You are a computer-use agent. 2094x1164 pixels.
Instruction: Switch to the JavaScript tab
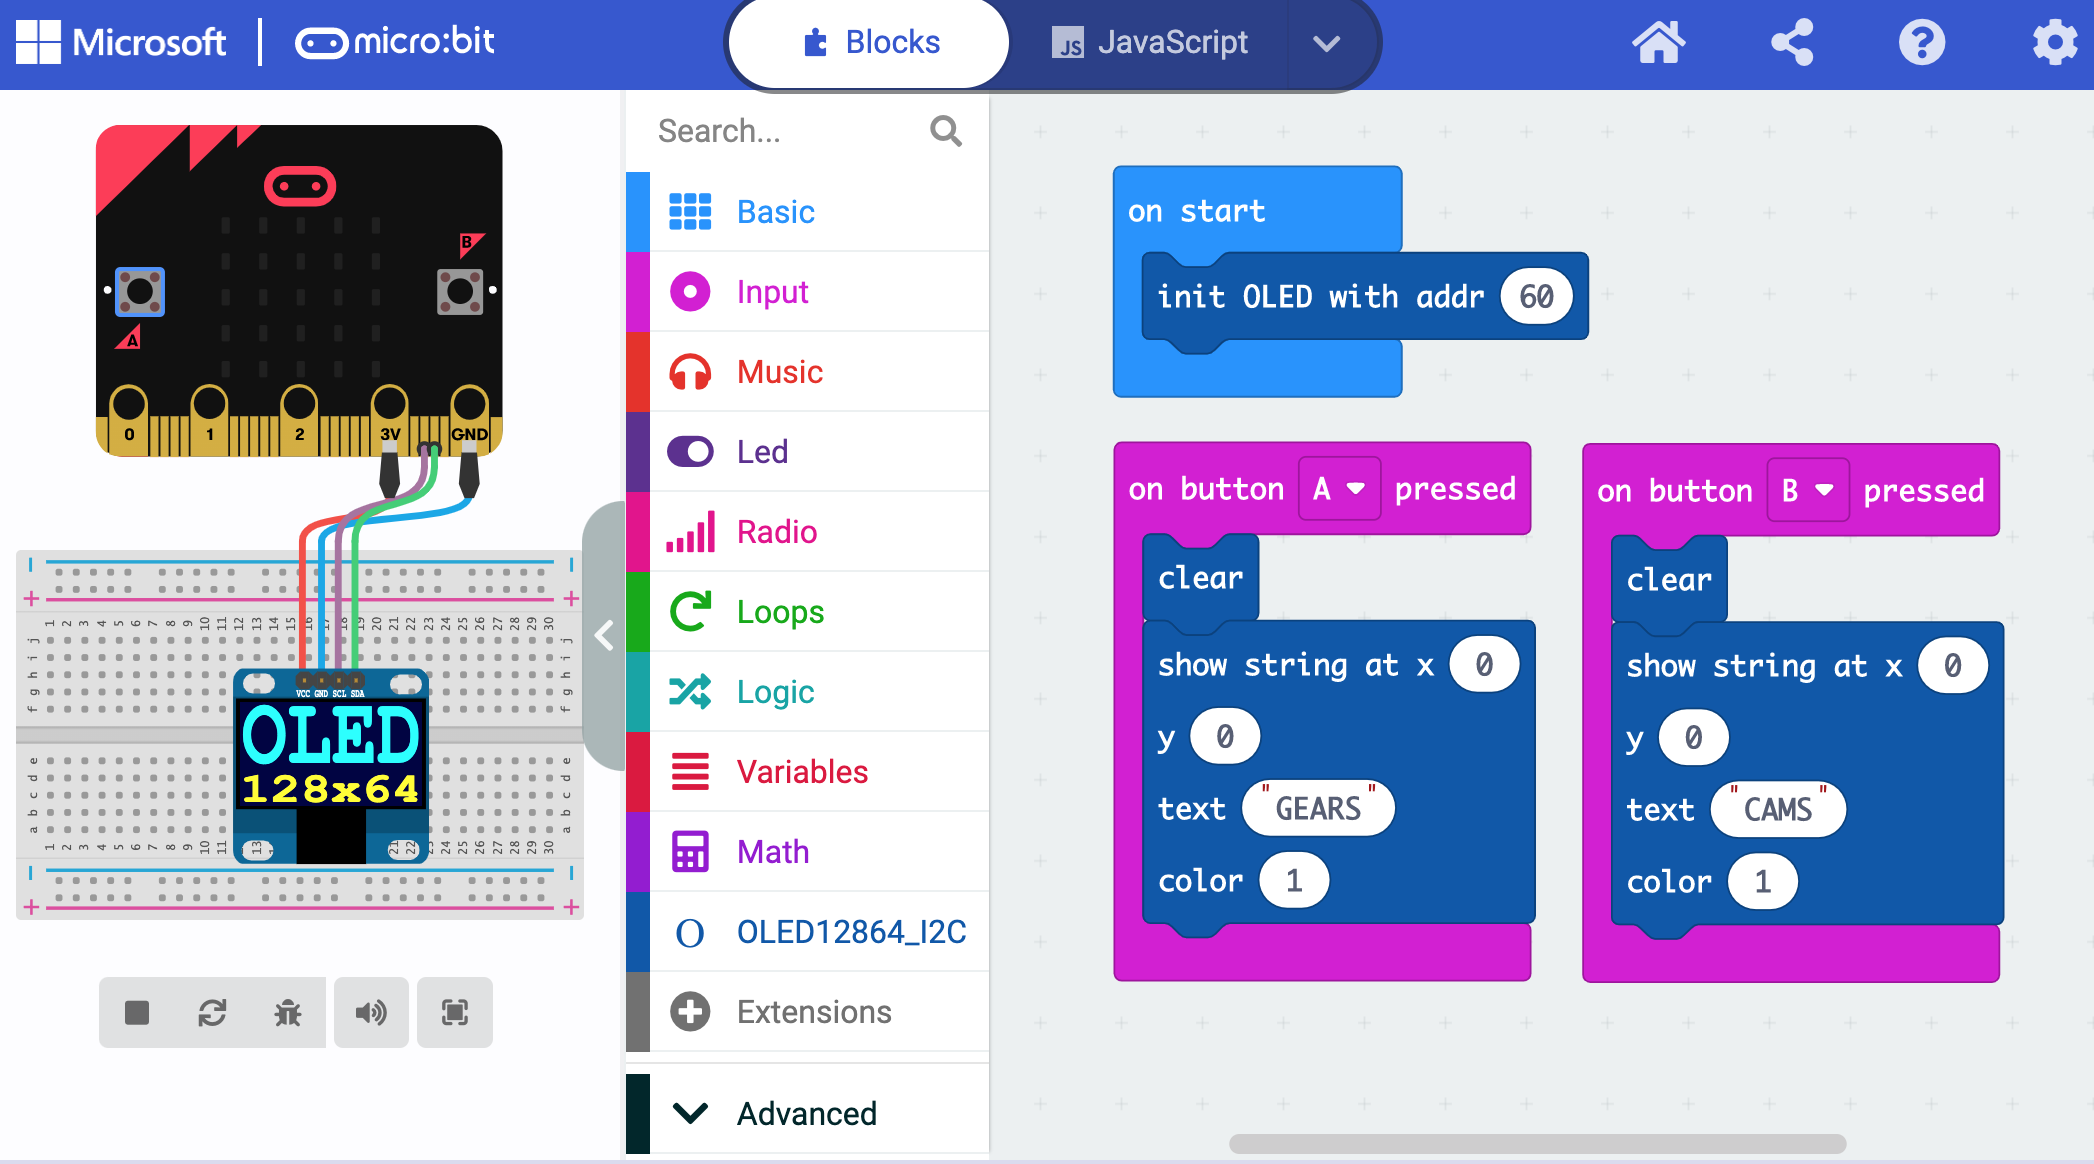(x=1150, y=42)
